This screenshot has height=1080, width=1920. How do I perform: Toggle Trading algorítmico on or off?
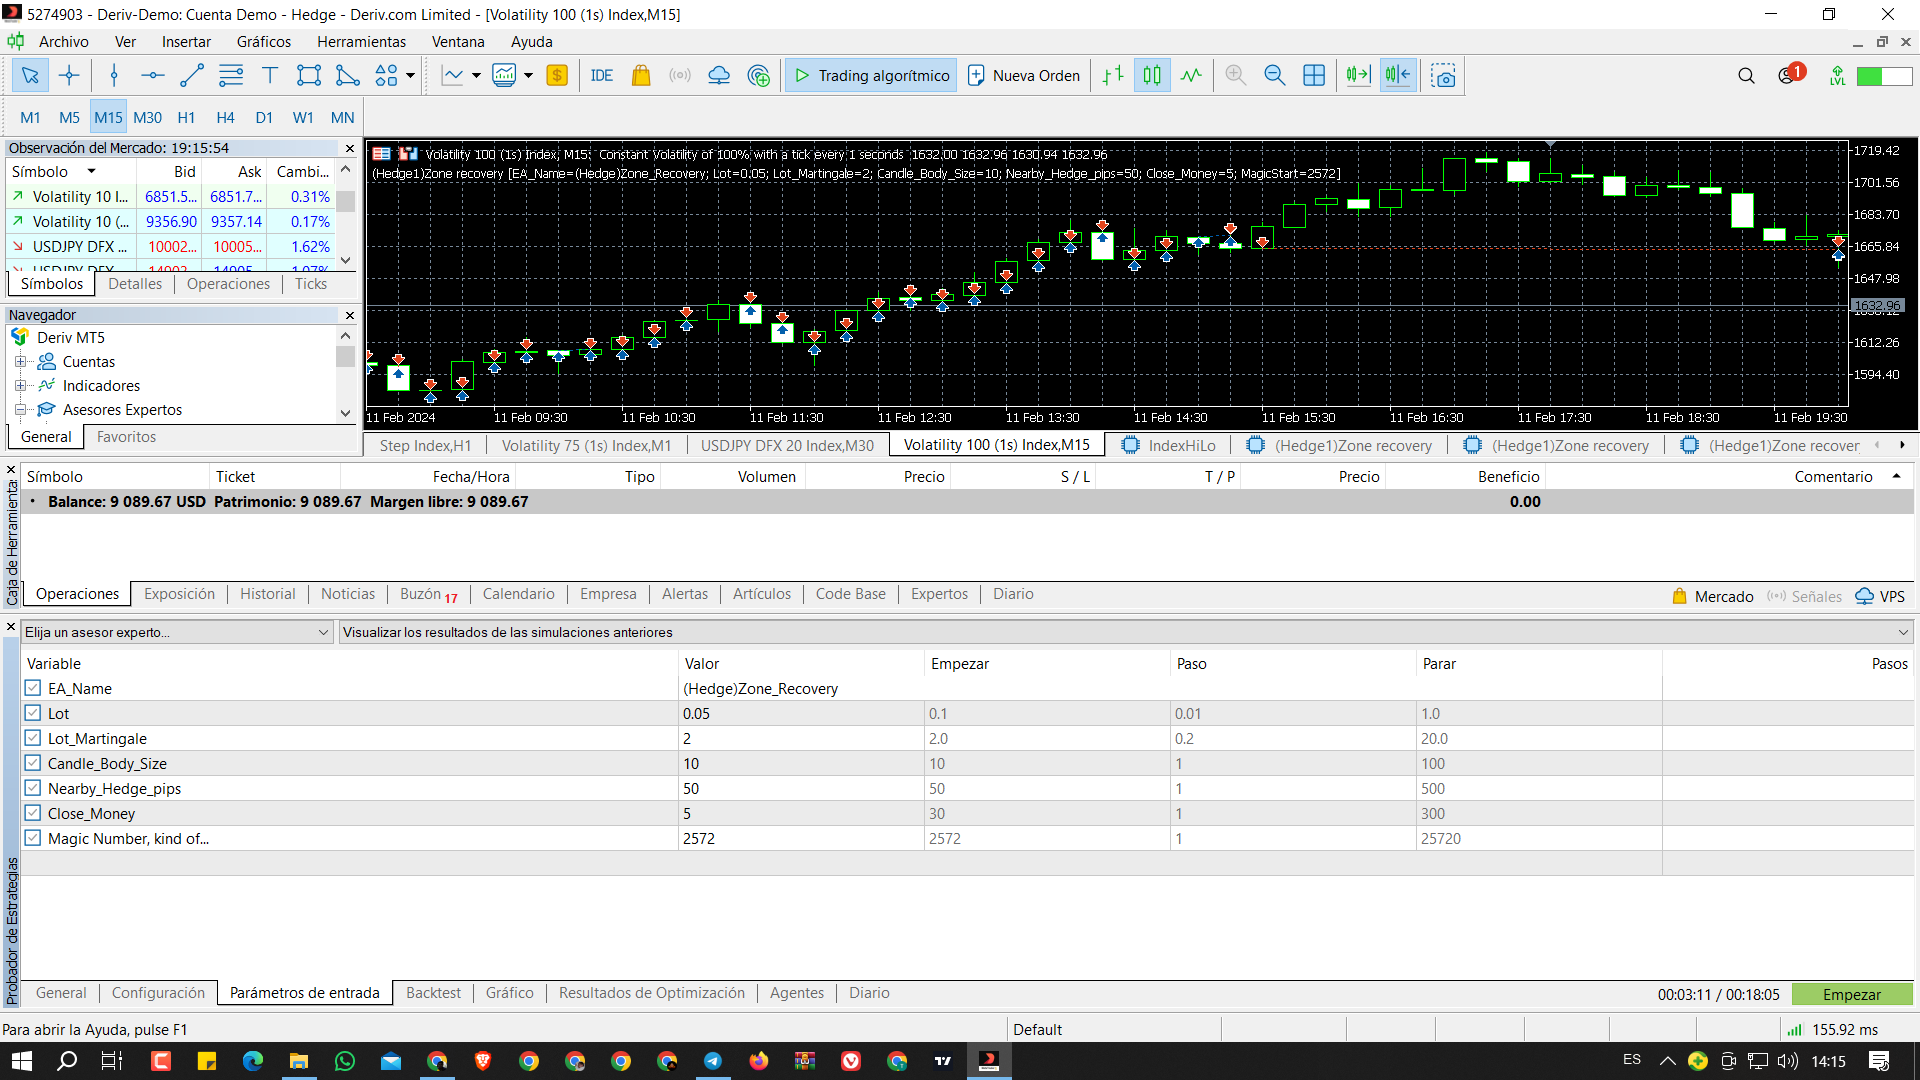[x=871, y=75]
